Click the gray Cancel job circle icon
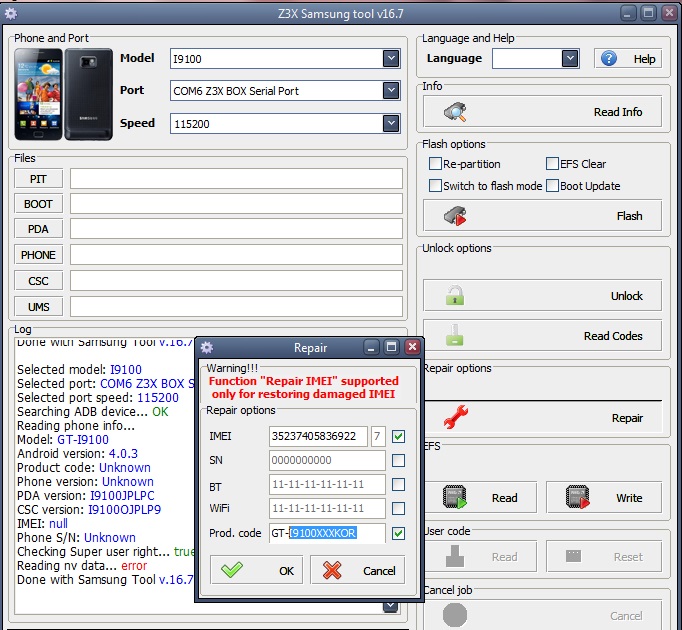The height and width of the screenshot is (630, 682). [x=455, y=615]
